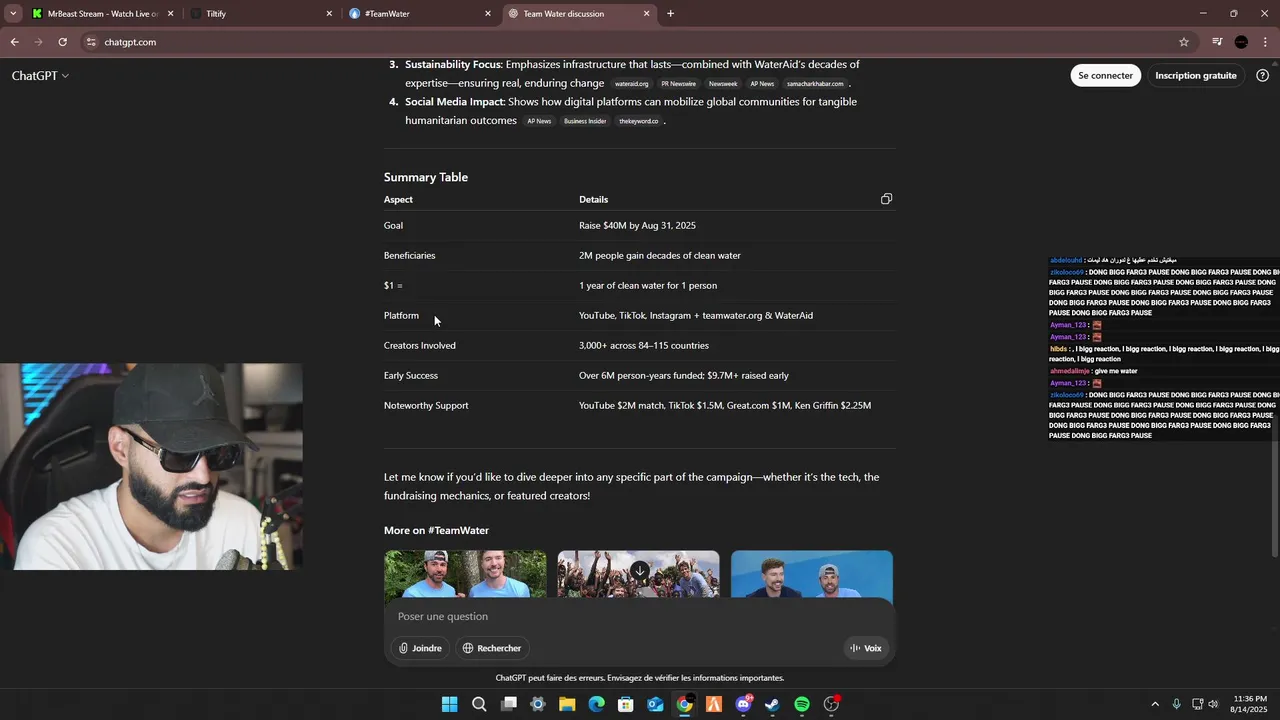Launch File Explorer from taskbar
Image resolution: width=1280 pixels, height=720 pixels.
click(x=567, y=704)
